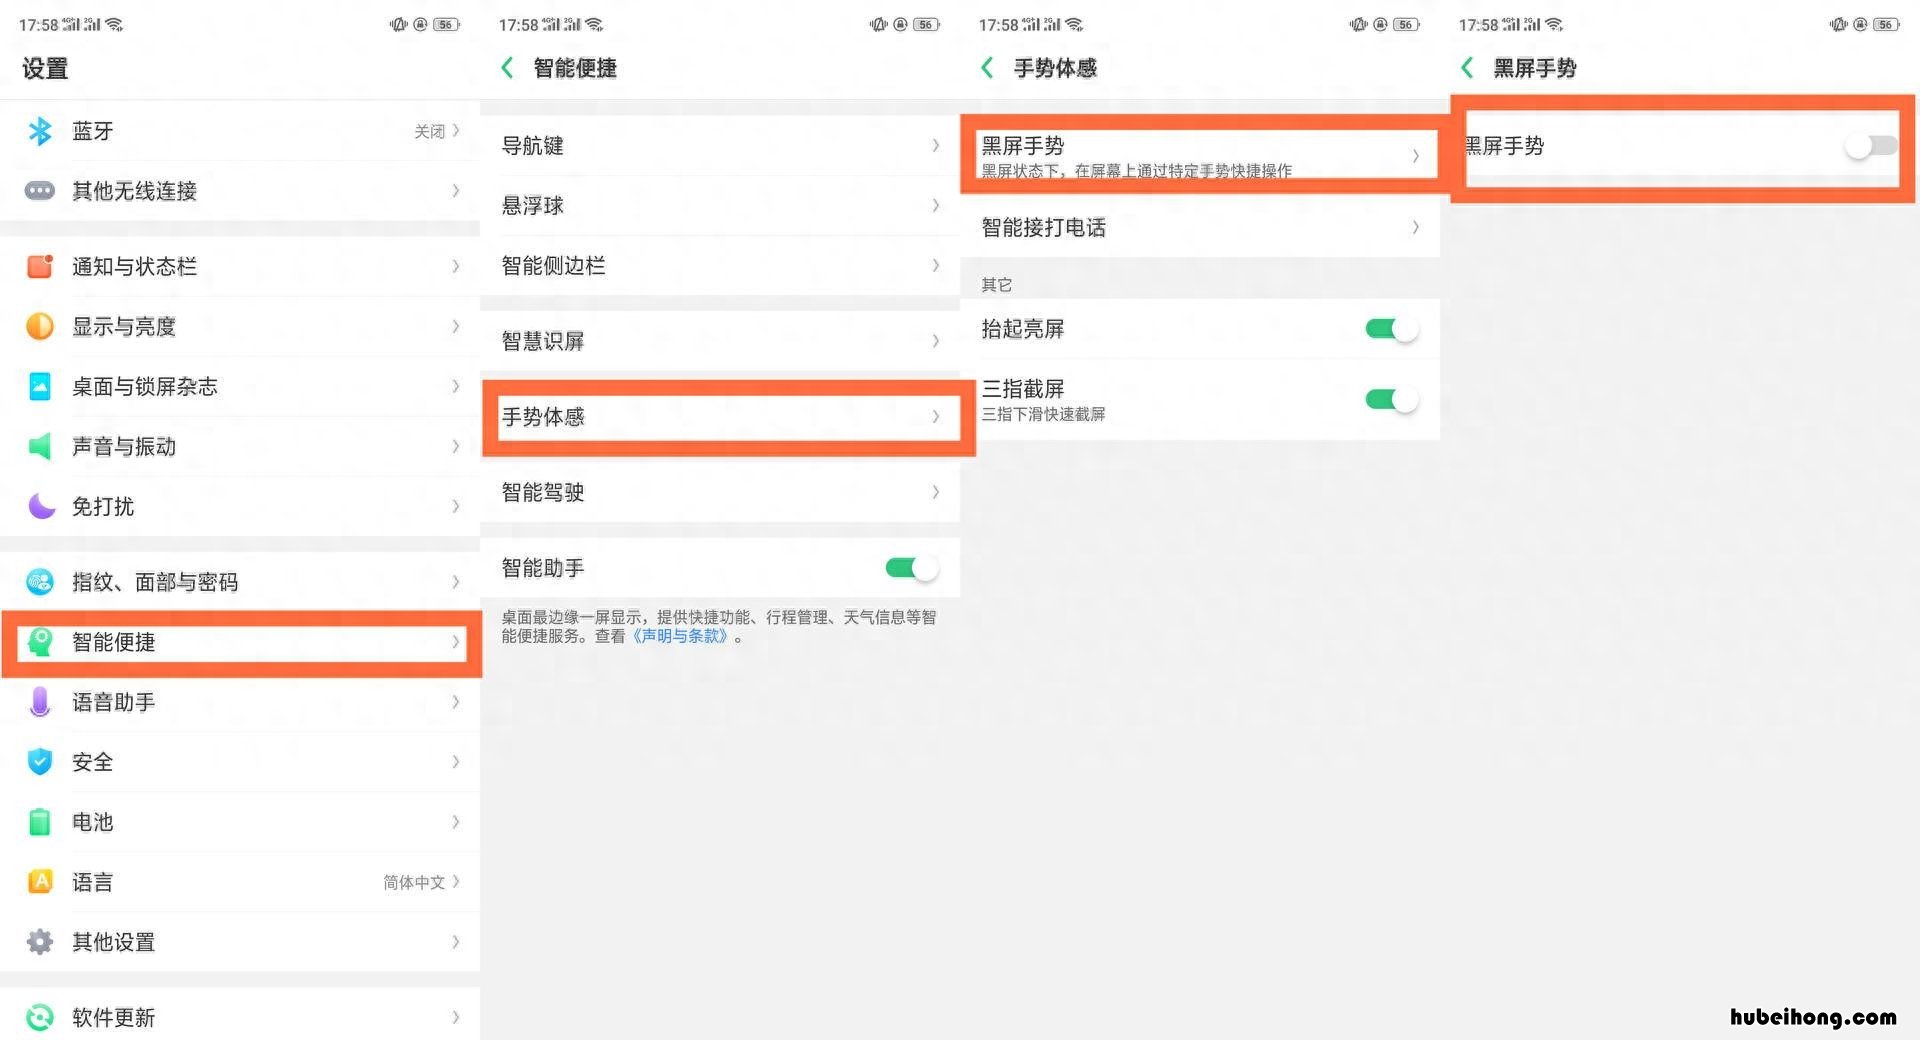Open the 语言 row chevron showing 简体中文
The image size is (1920, 1040).
[x=456, y=882]
